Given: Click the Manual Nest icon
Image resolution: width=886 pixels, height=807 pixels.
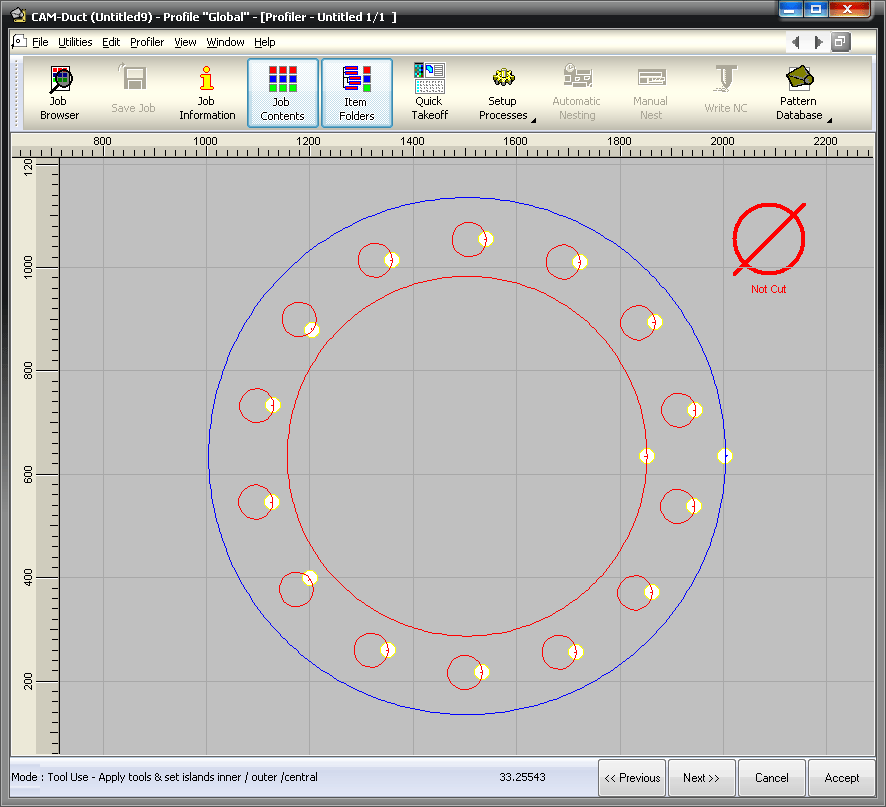Looking at the screenshot, I should (651, 77).
